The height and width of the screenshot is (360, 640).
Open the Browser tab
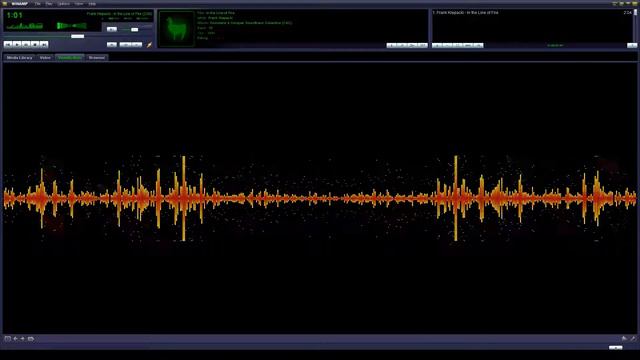(97, 58)
